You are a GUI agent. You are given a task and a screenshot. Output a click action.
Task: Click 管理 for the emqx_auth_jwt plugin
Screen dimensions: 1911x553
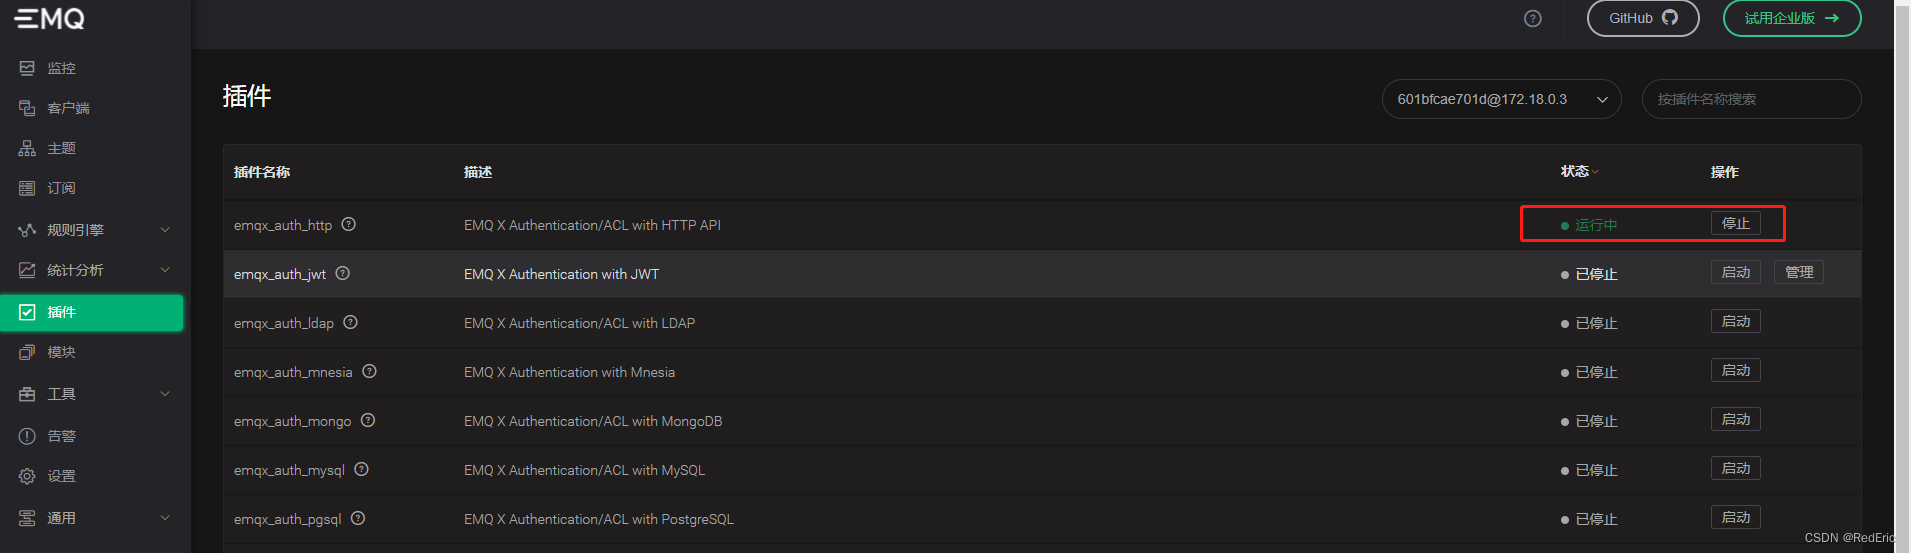(1798, 272)
